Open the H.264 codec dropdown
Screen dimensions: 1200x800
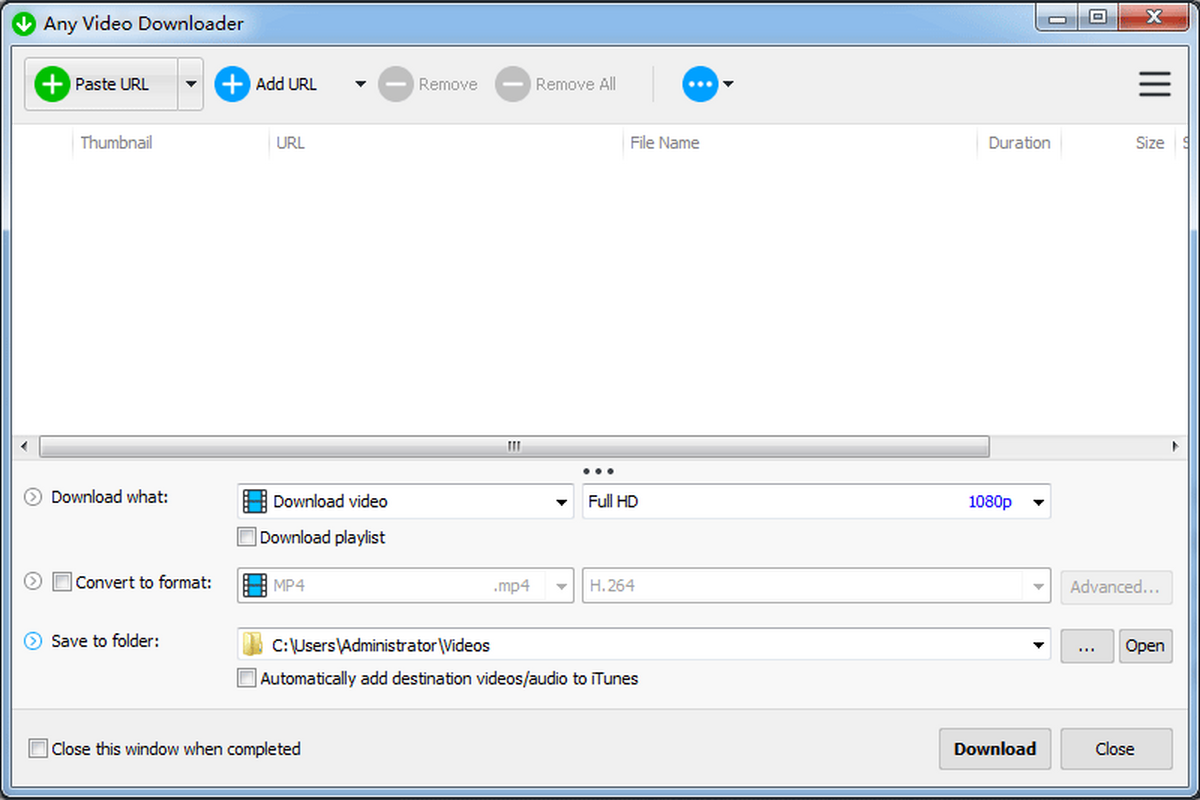[816, 586]
